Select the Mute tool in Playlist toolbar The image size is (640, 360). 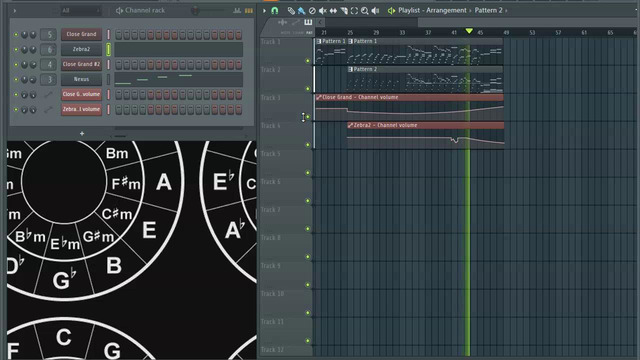[322, 11]
